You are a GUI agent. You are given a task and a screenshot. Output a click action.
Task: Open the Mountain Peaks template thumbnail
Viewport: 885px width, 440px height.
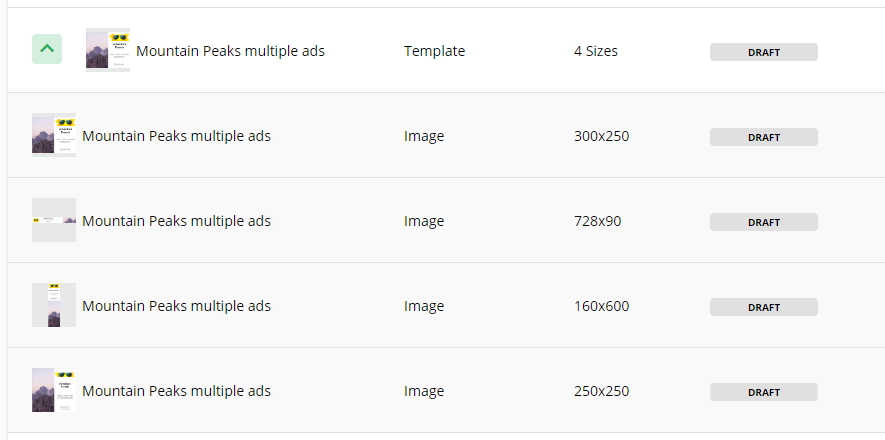click(107, 50)
